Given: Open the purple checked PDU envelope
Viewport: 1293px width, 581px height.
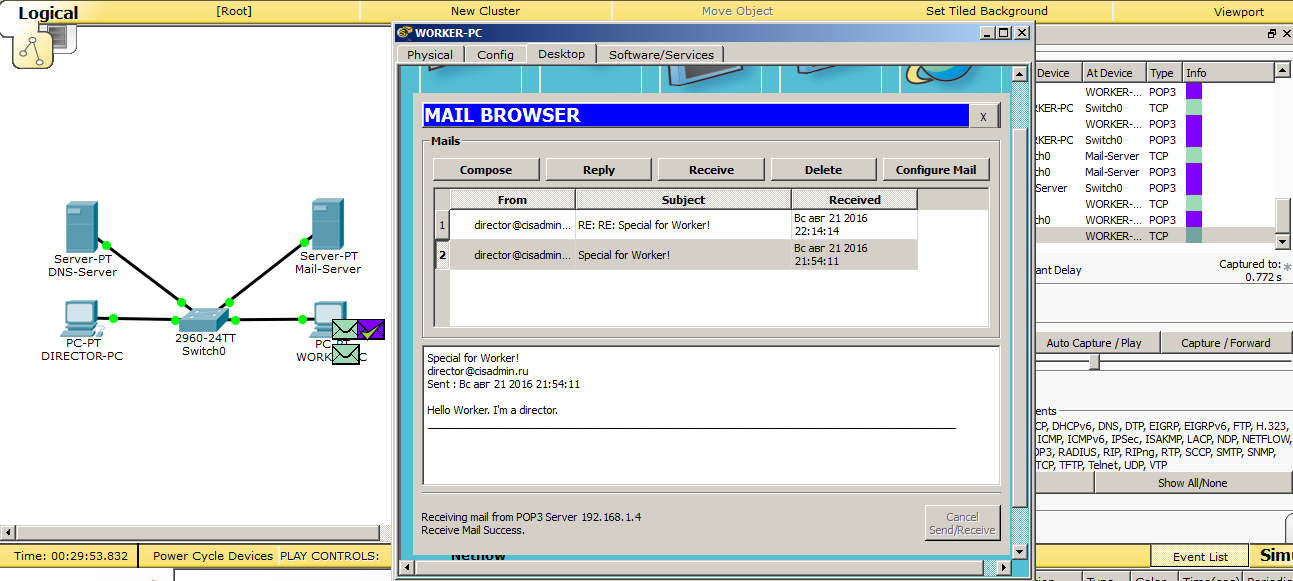Looking at the screenshot, I should point(371,329).
